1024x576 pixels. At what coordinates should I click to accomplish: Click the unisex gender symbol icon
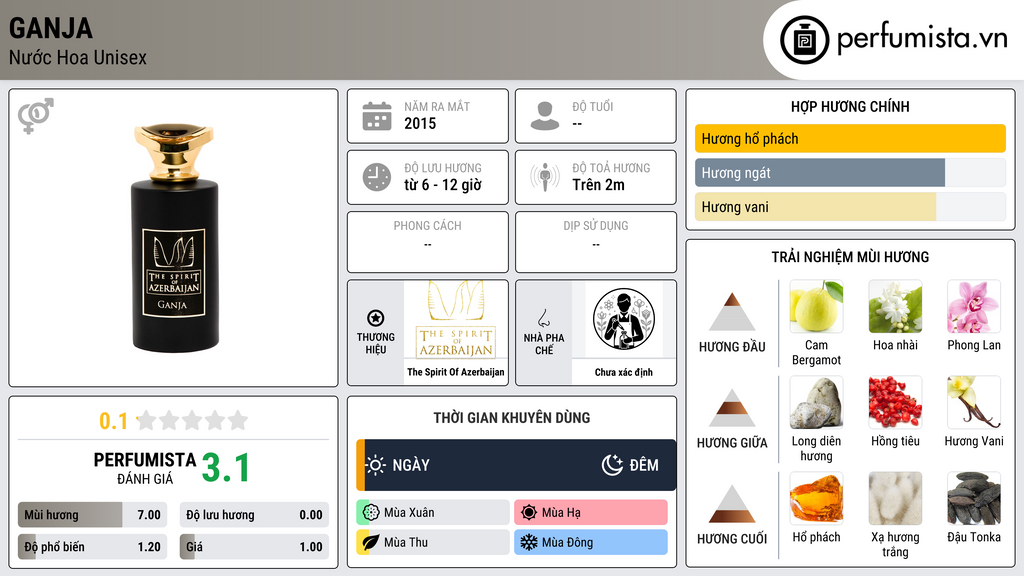point(36,116)
